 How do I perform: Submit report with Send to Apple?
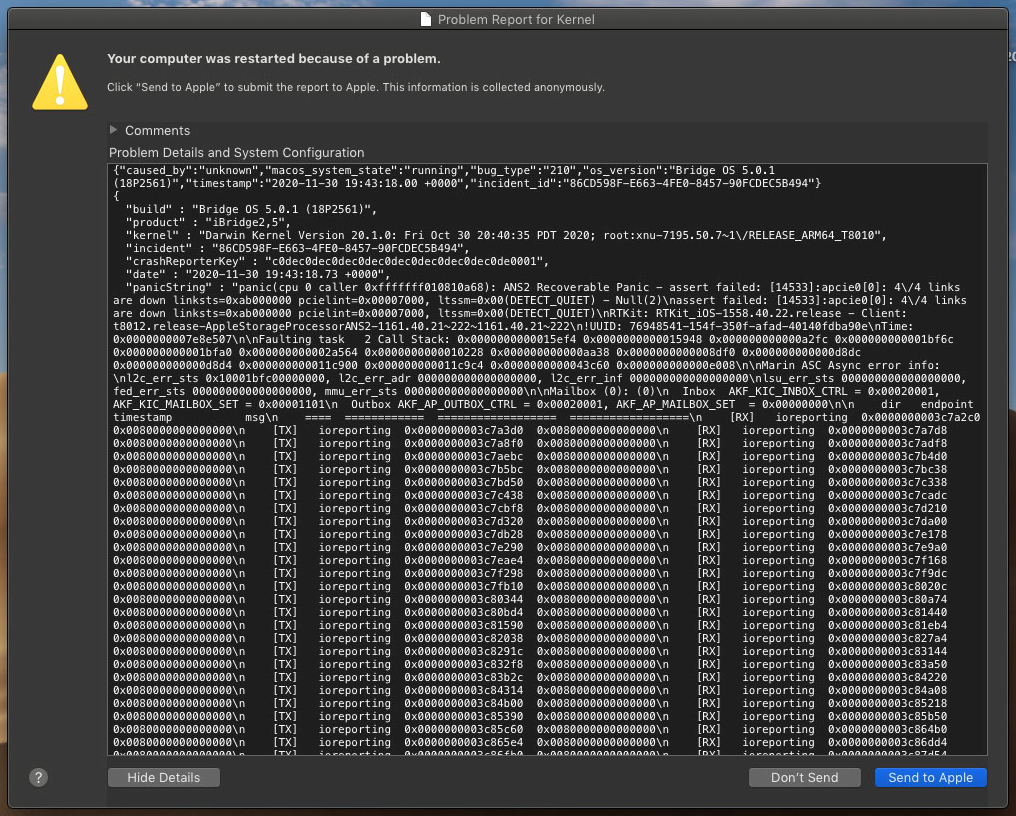930,777
